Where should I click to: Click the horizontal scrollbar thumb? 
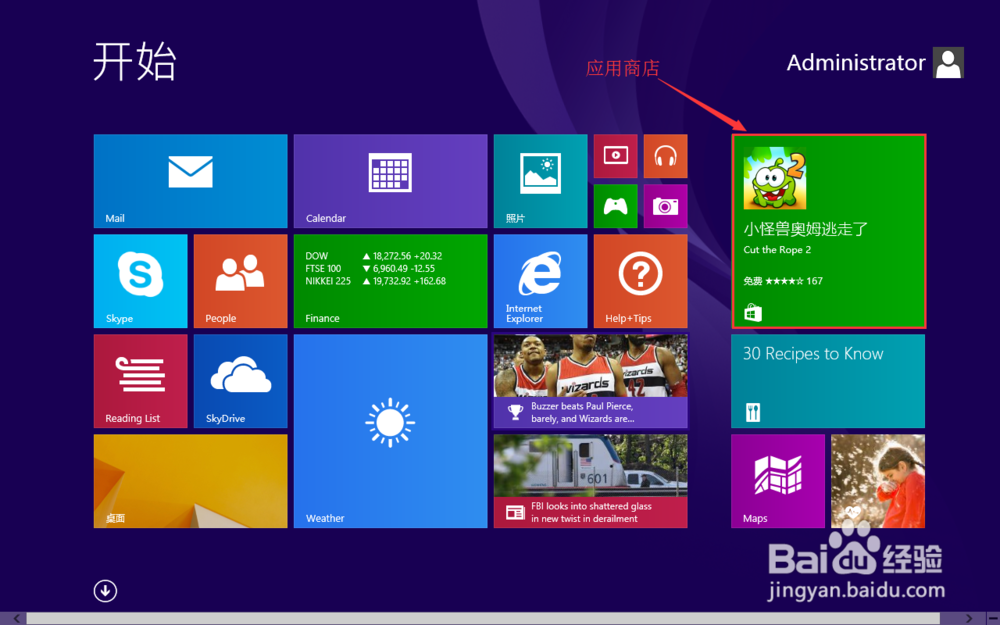pos(483,619)
